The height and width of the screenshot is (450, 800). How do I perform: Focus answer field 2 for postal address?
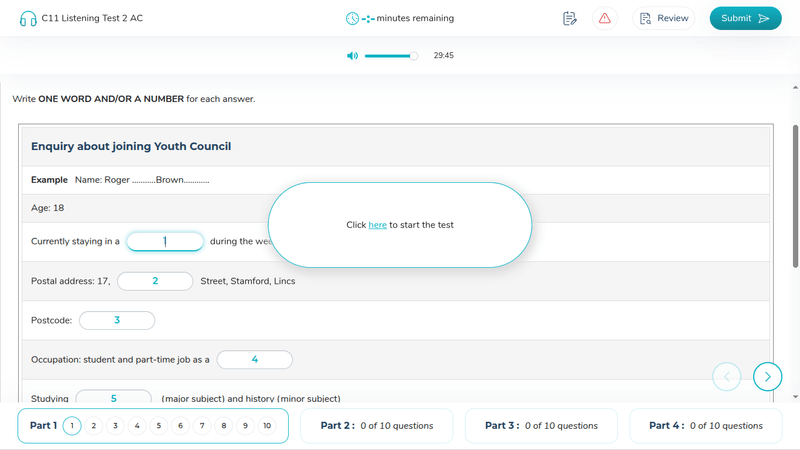click(155, 281)
